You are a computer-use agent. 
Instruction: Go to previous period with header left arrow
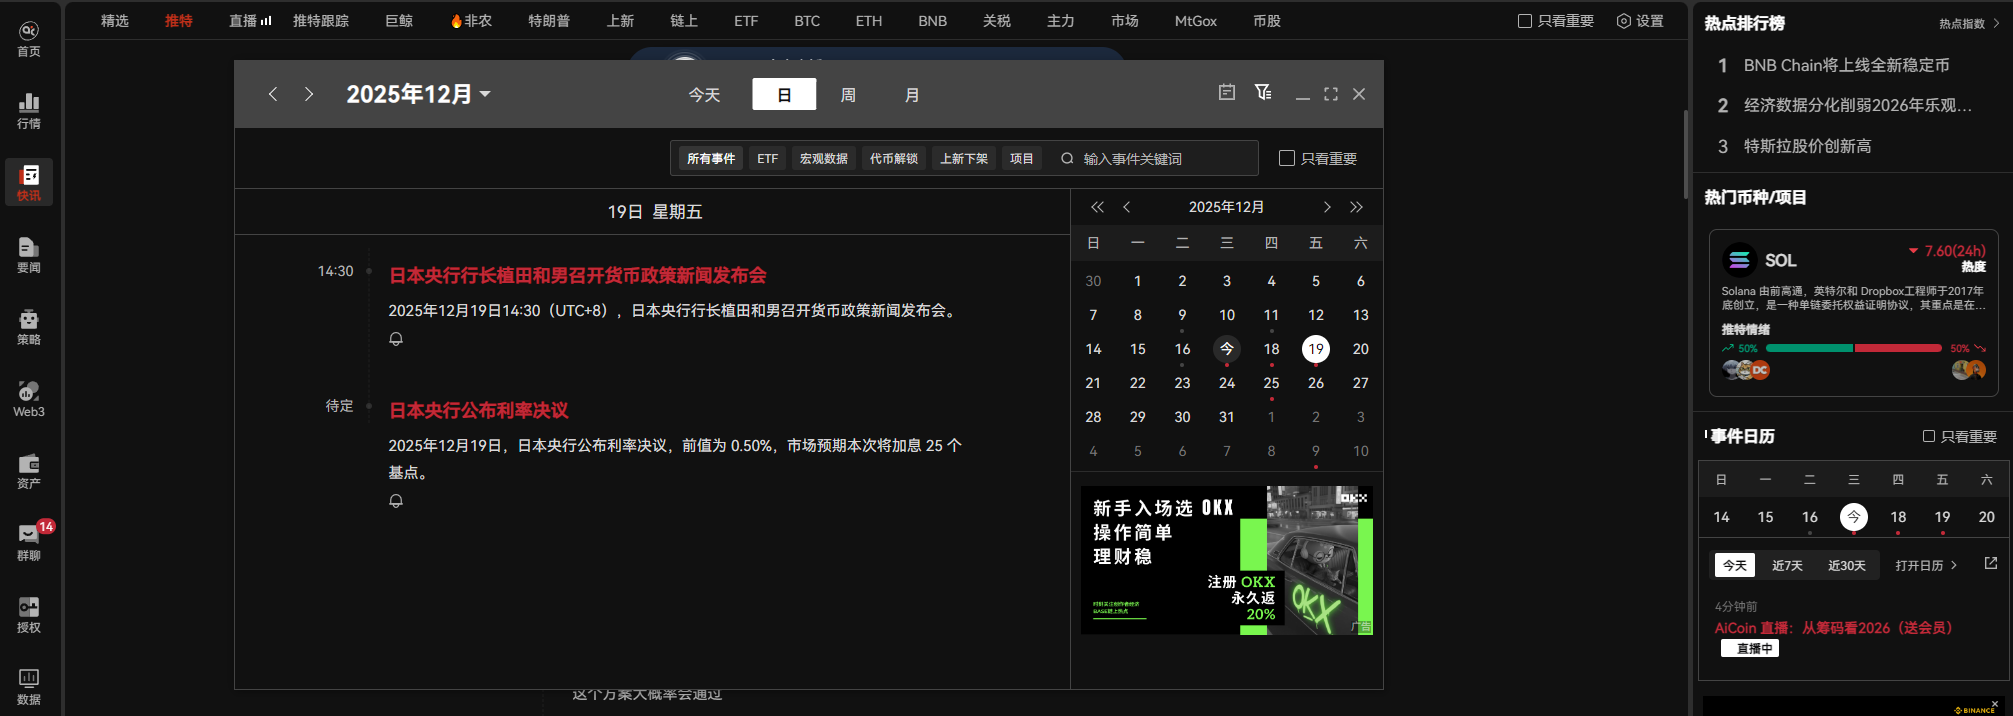coord(273,94)
